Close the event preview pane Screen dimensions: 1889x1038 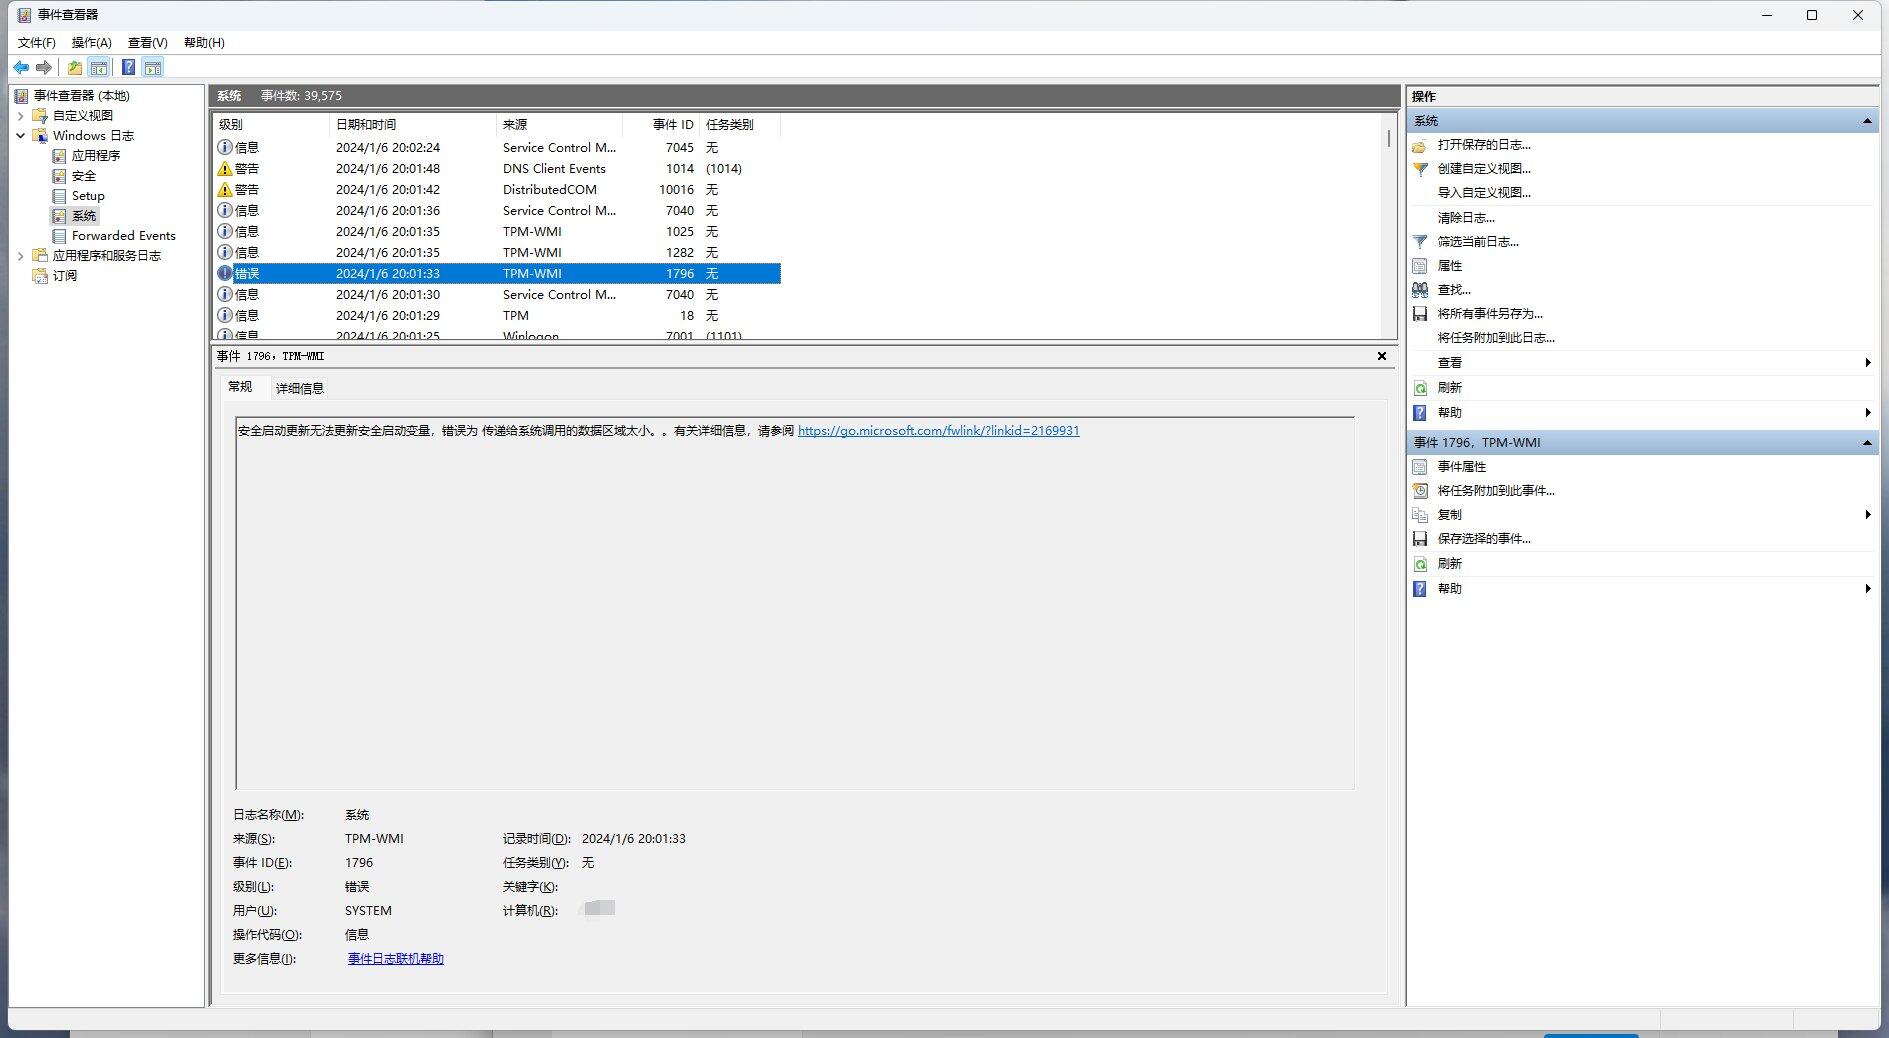point(1382,356)
